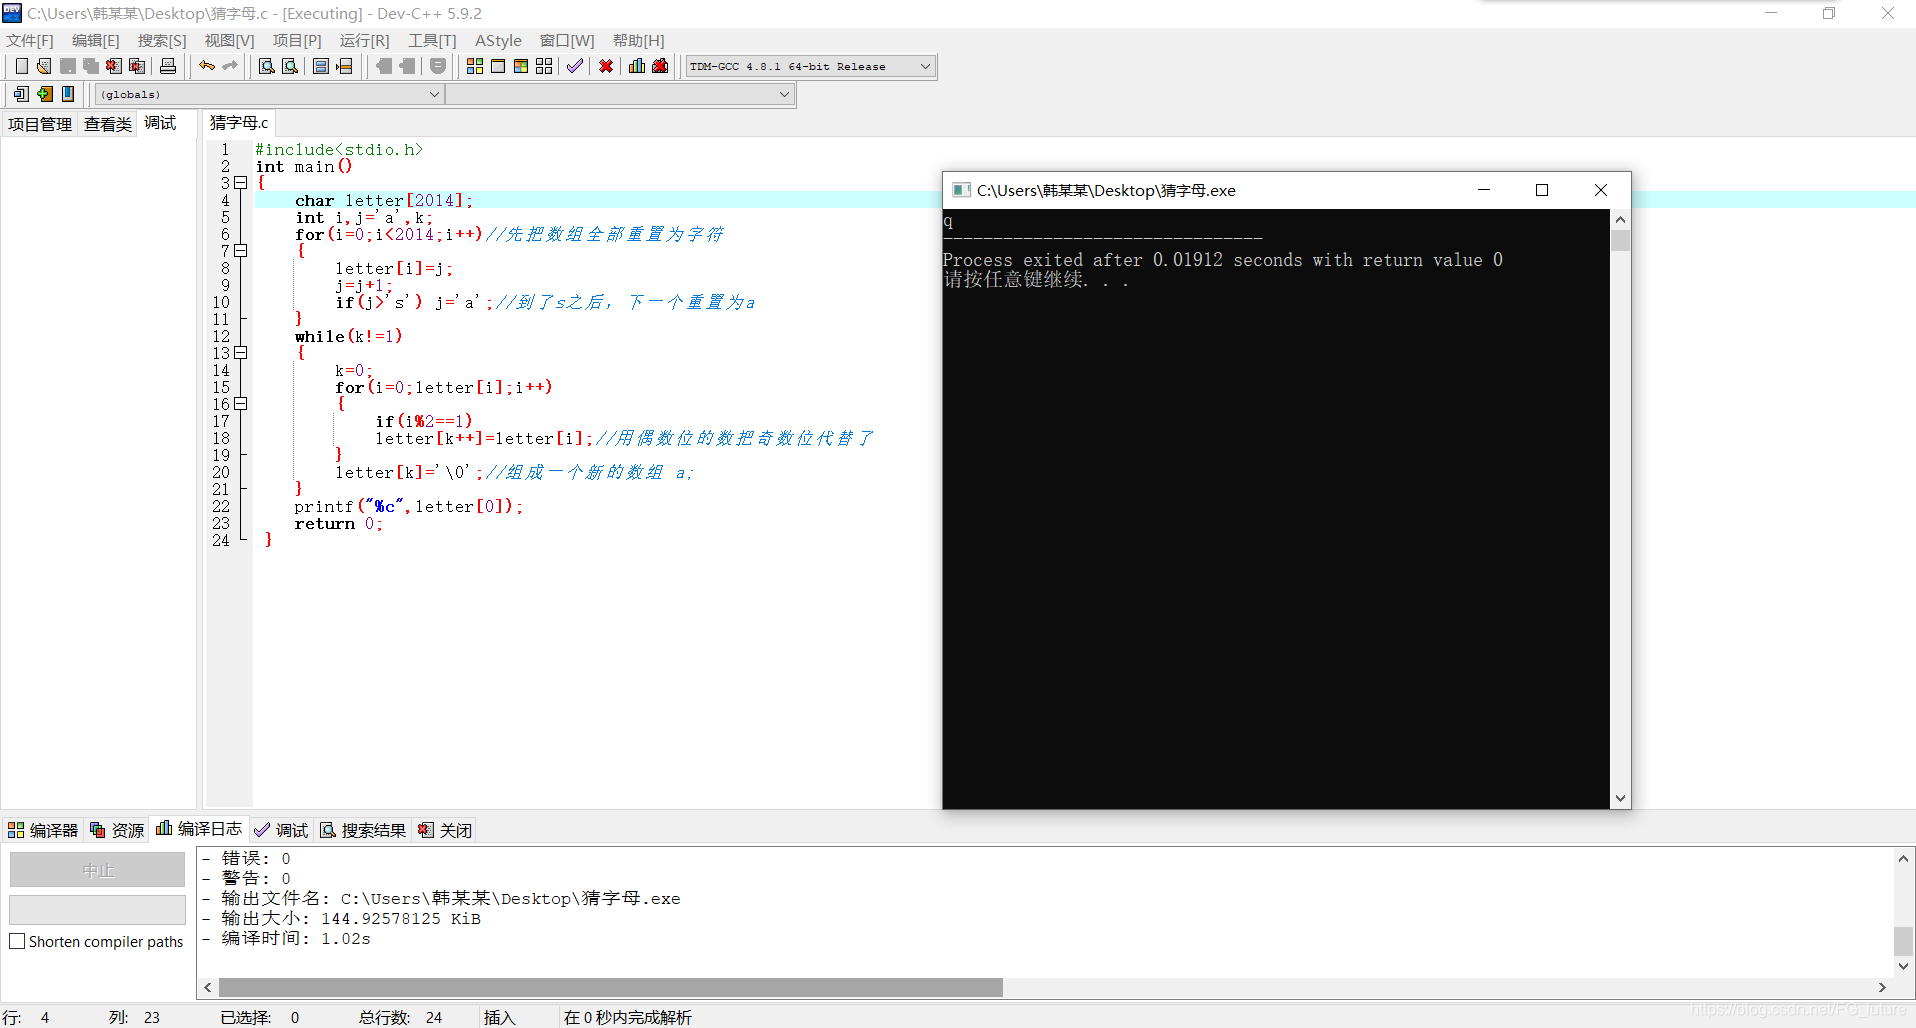Click the Go to line icon

(344, 66)
